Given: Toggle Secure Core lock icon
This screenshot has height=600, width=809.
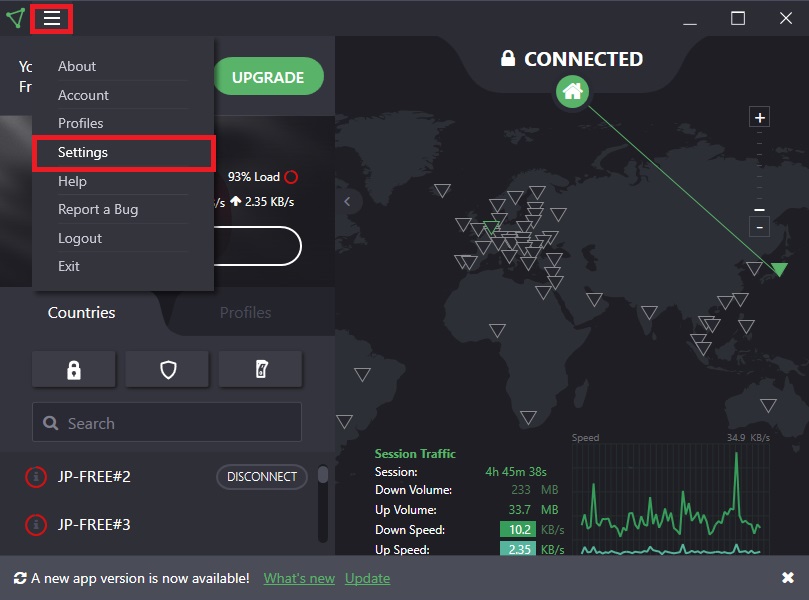Looking at the screenshot, I should tap(74, 369).
